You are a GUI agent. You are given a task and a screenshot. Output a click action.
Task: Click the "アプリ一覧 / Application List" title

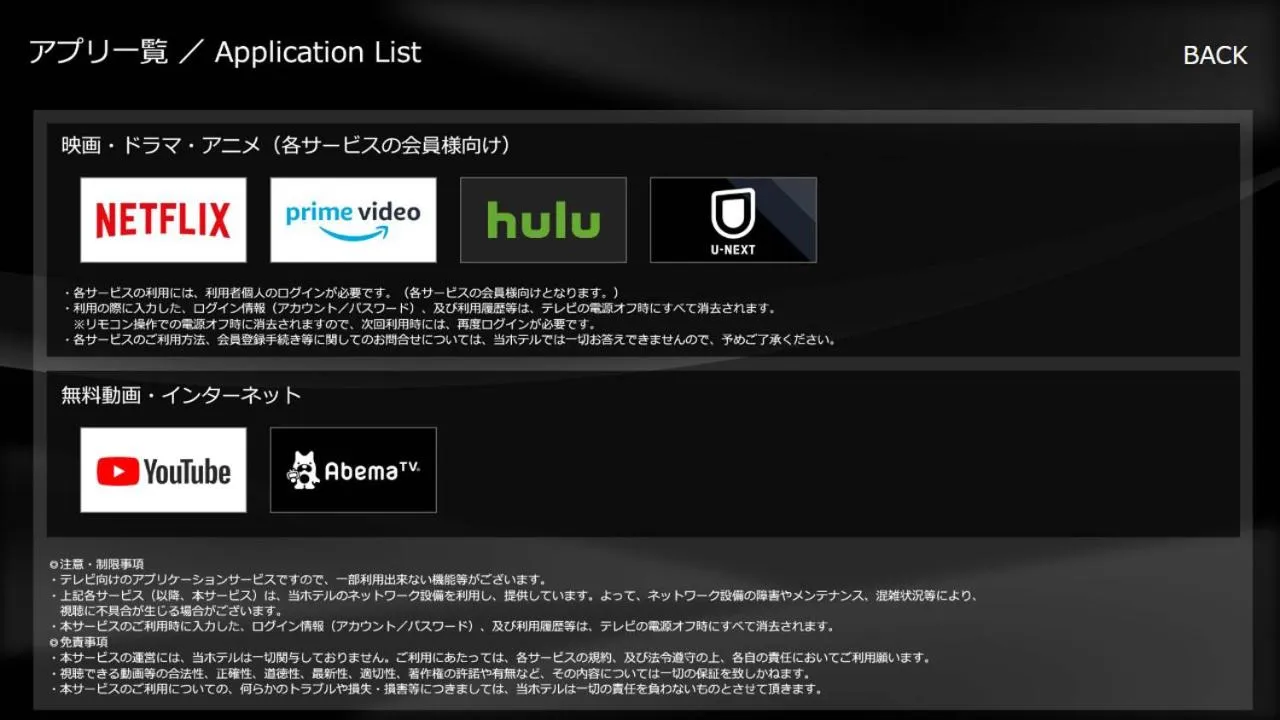225,53
